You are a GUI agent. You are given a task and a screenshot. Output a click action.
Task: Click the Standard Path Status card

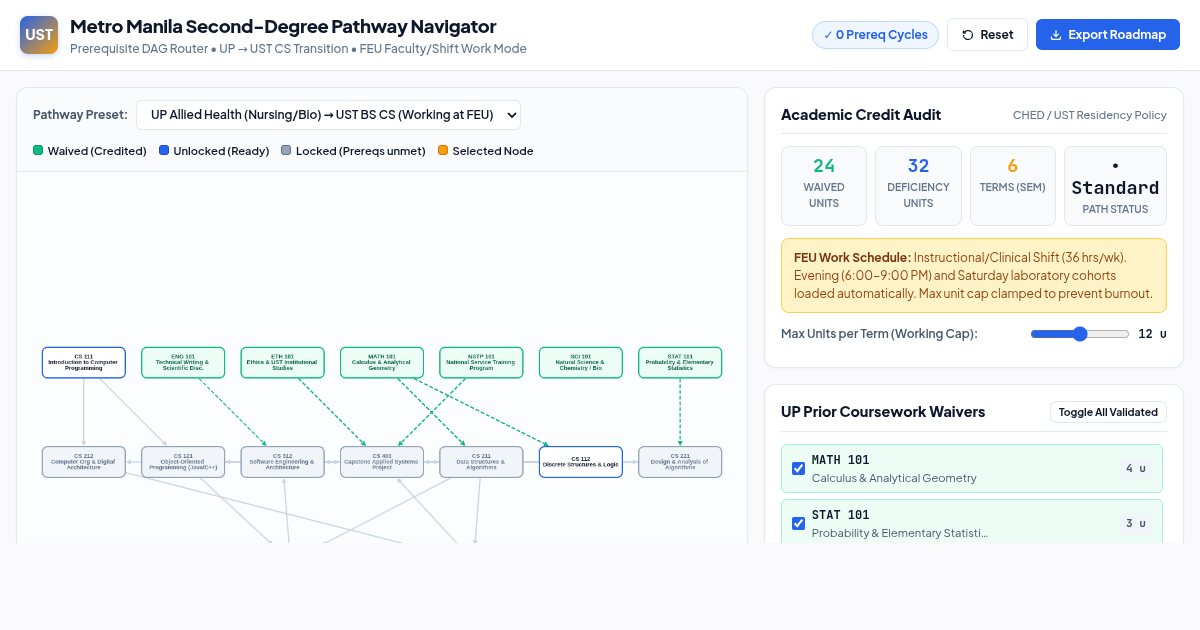[1115, 186]
